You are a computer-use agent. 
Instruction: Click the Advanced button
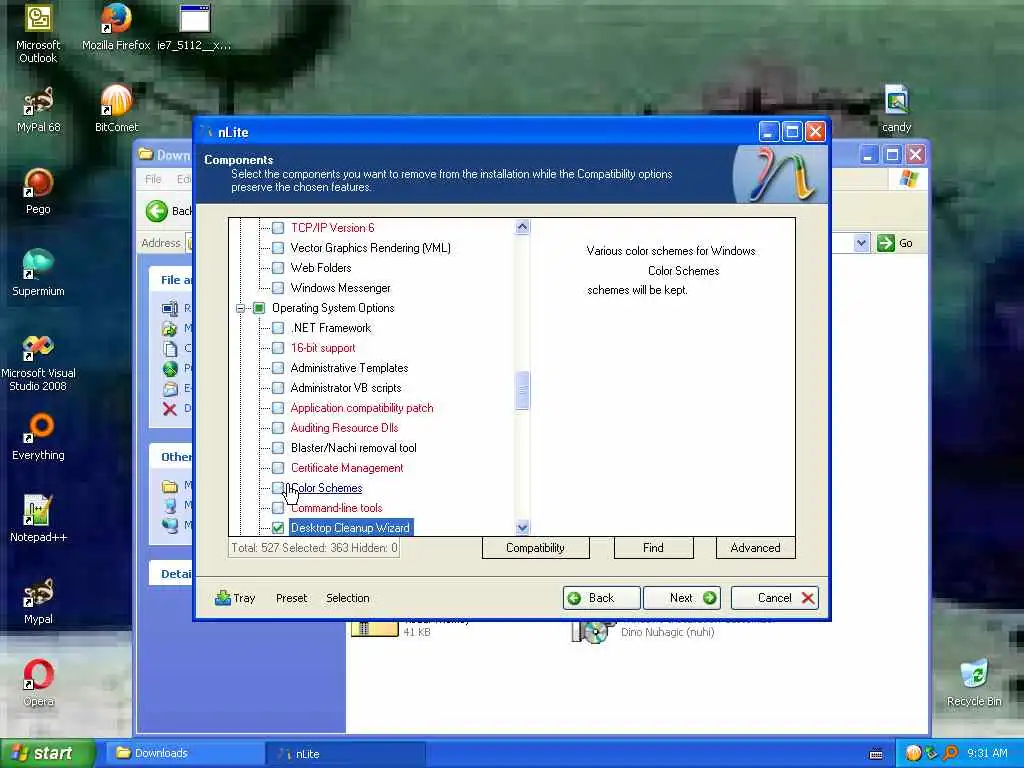[x=755, y=548]
